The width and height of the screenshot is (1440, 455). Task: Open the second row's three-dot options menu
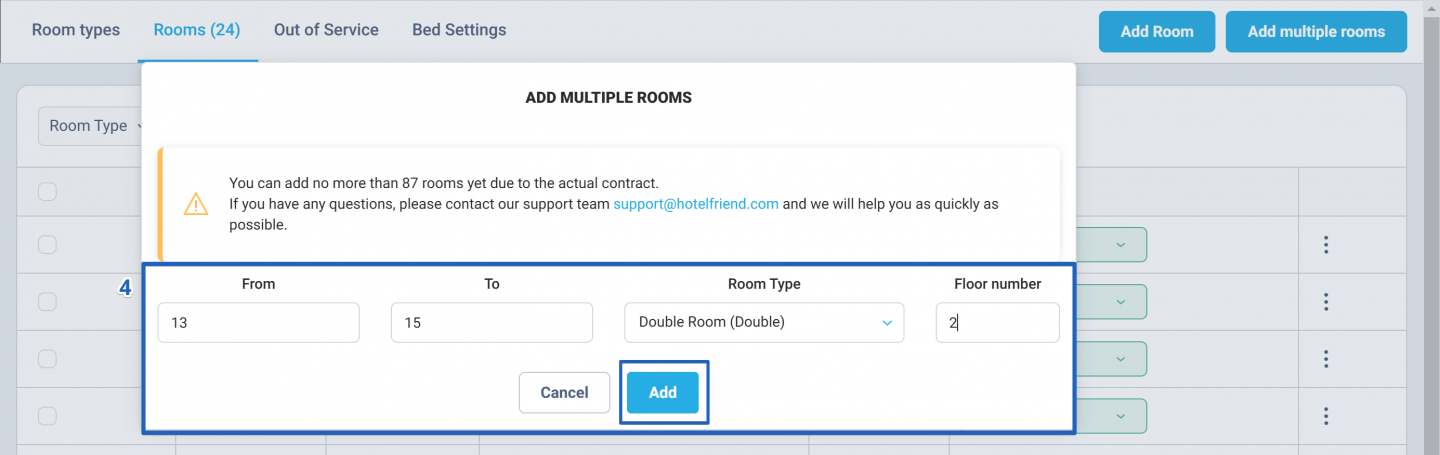[x=1326, y=301]
